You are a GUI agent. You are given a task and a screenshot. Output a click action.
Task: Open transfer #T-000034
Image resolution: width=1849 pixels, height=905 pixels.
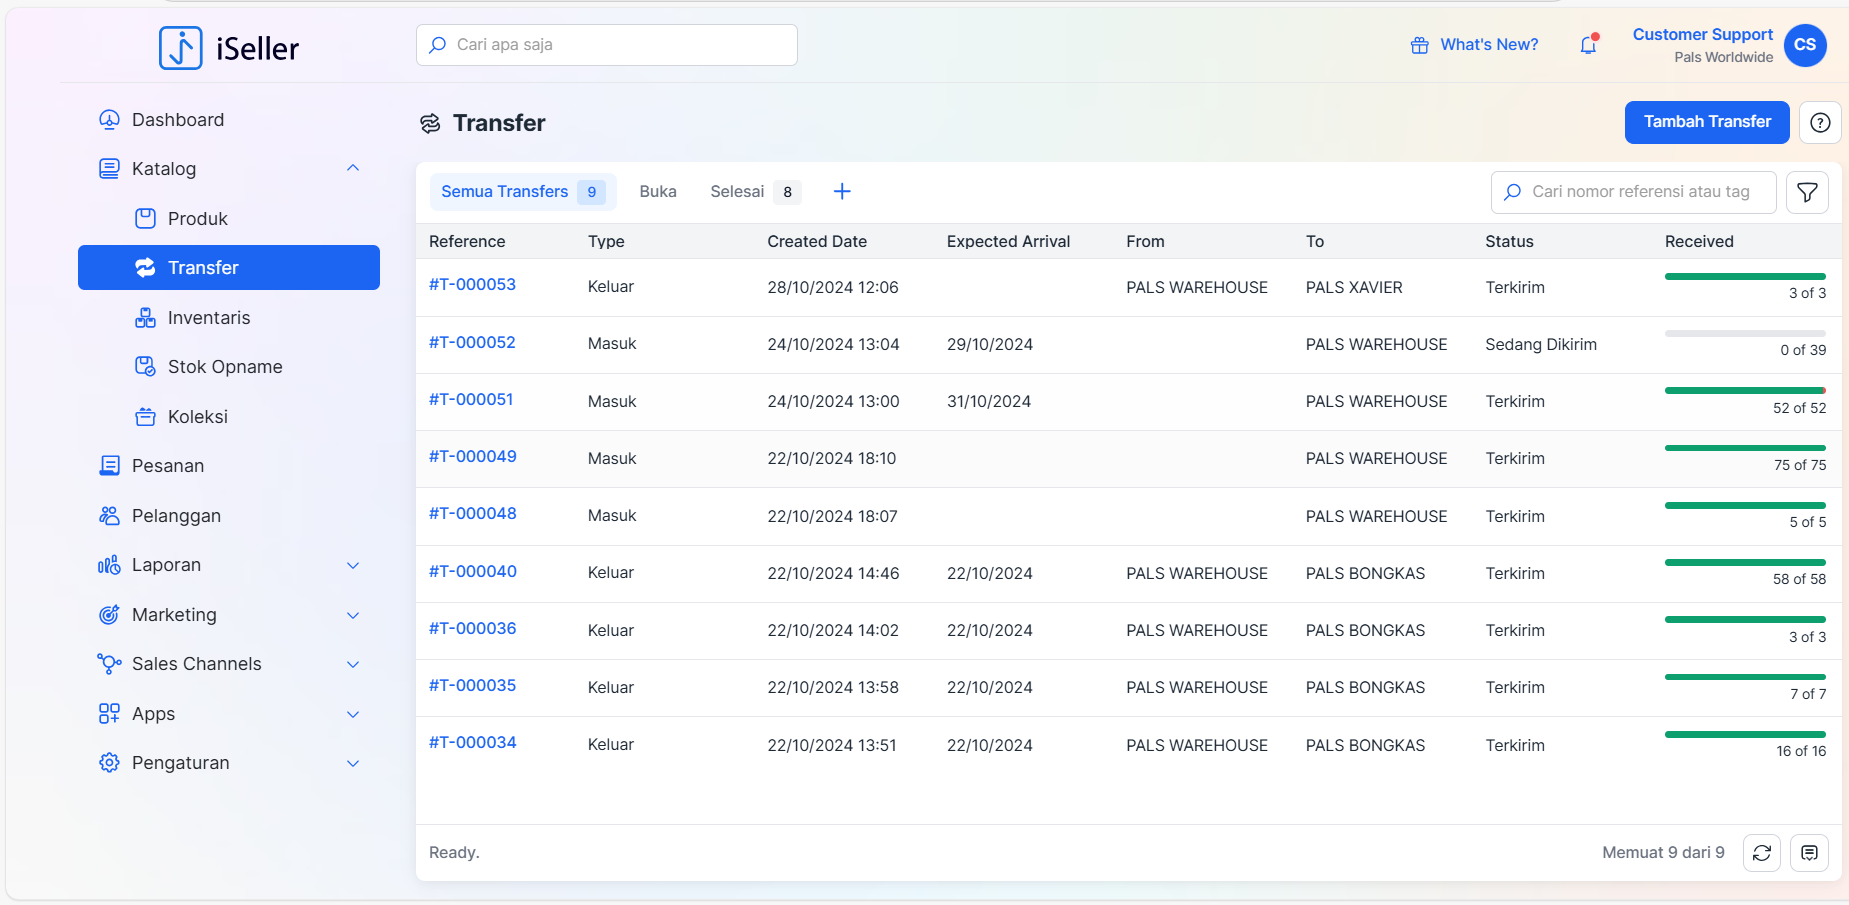tap(473, 743)
